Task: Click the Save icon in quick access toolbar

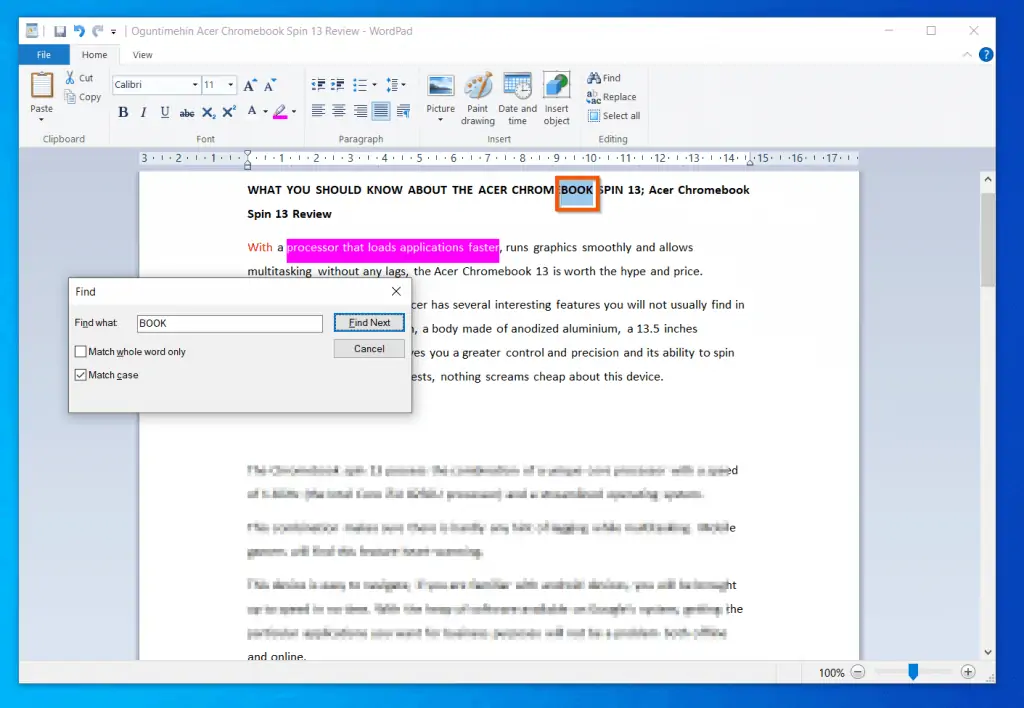Action: point(60,31)
